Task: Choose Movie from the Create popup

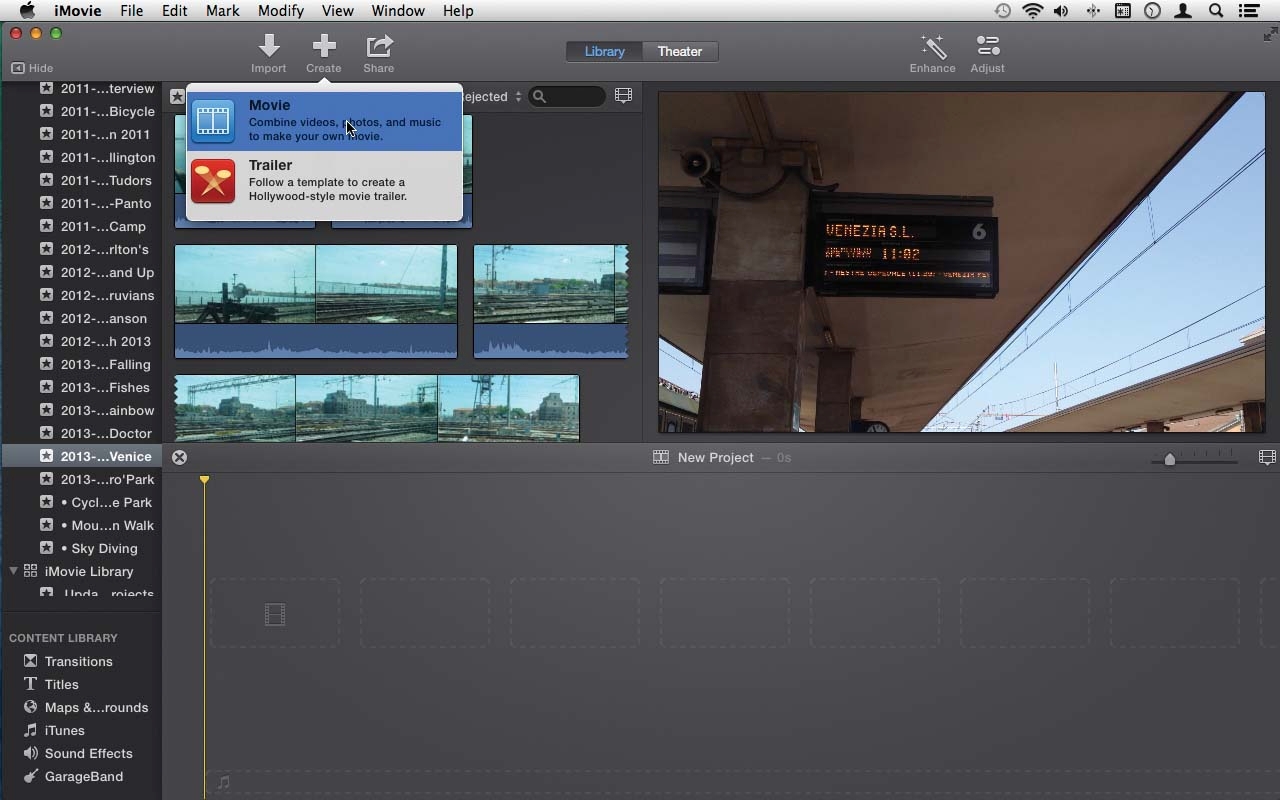Action: 324,120
